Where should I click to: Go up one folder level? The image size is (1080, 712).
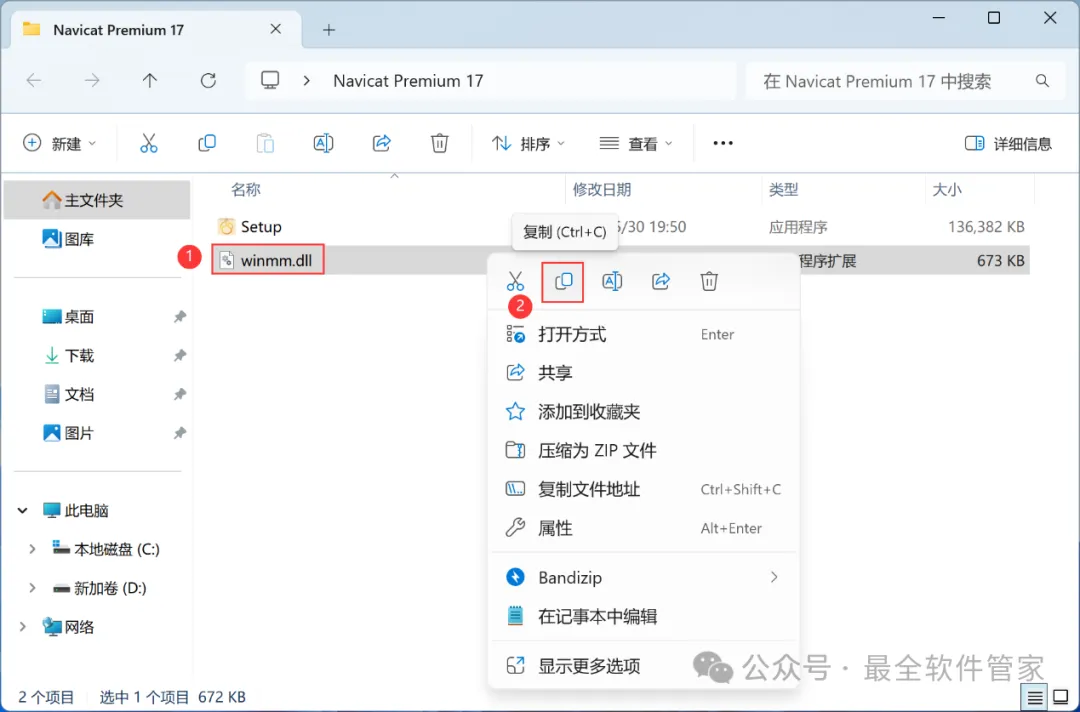coord(149,81)
